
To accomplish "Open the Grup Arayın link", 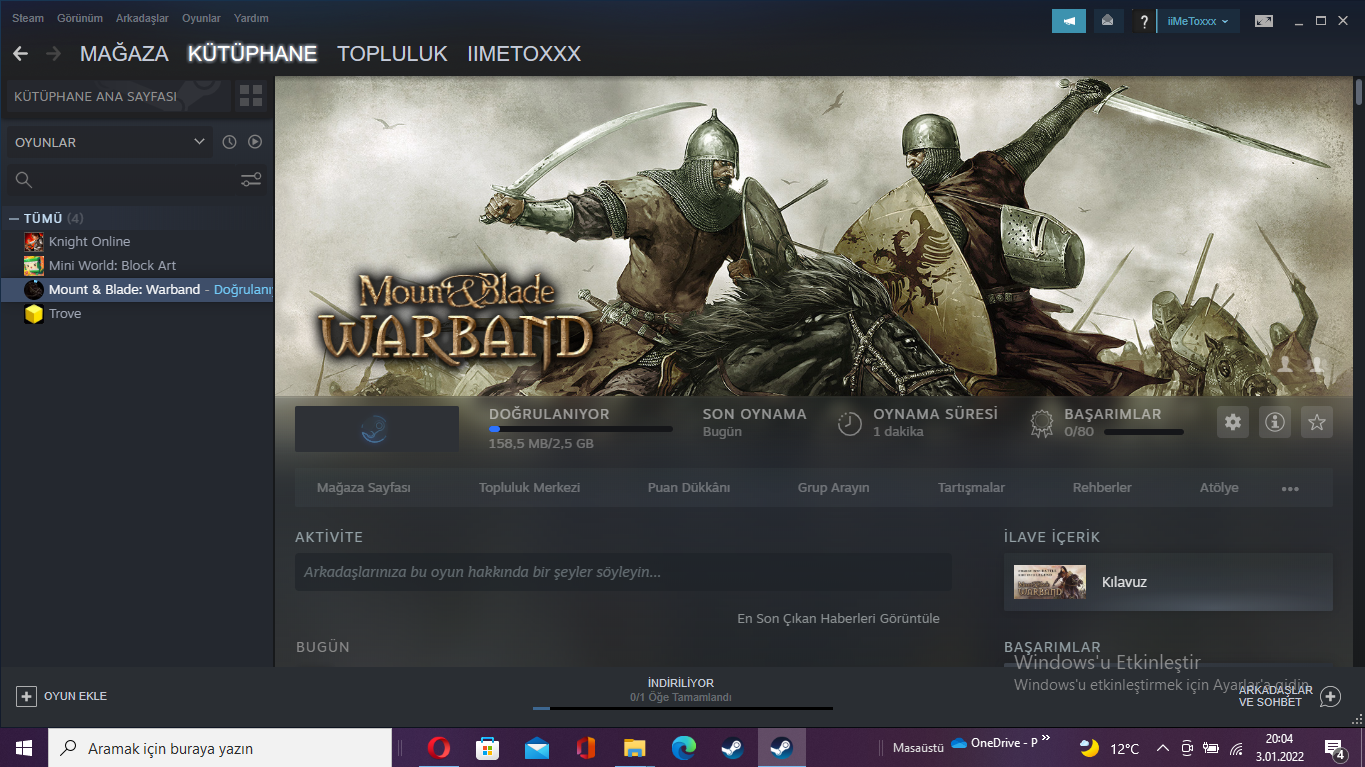I will [833, 488].
